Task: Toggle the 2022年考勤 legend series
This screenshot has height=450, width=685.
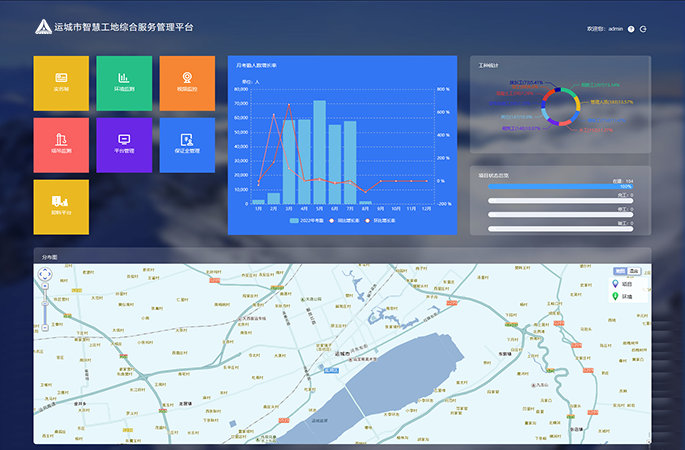Action: tap(307, 221)
